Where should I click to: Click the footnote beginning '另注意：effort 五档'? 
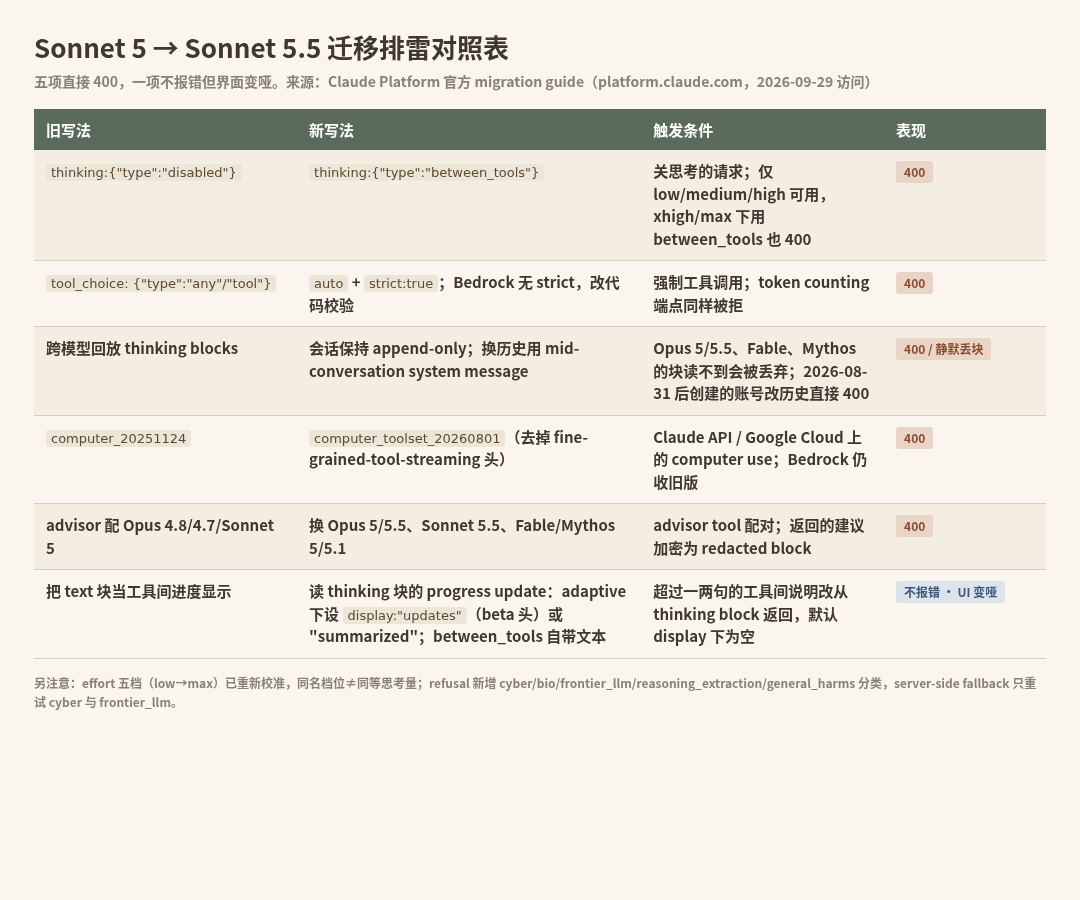point(535,692)
